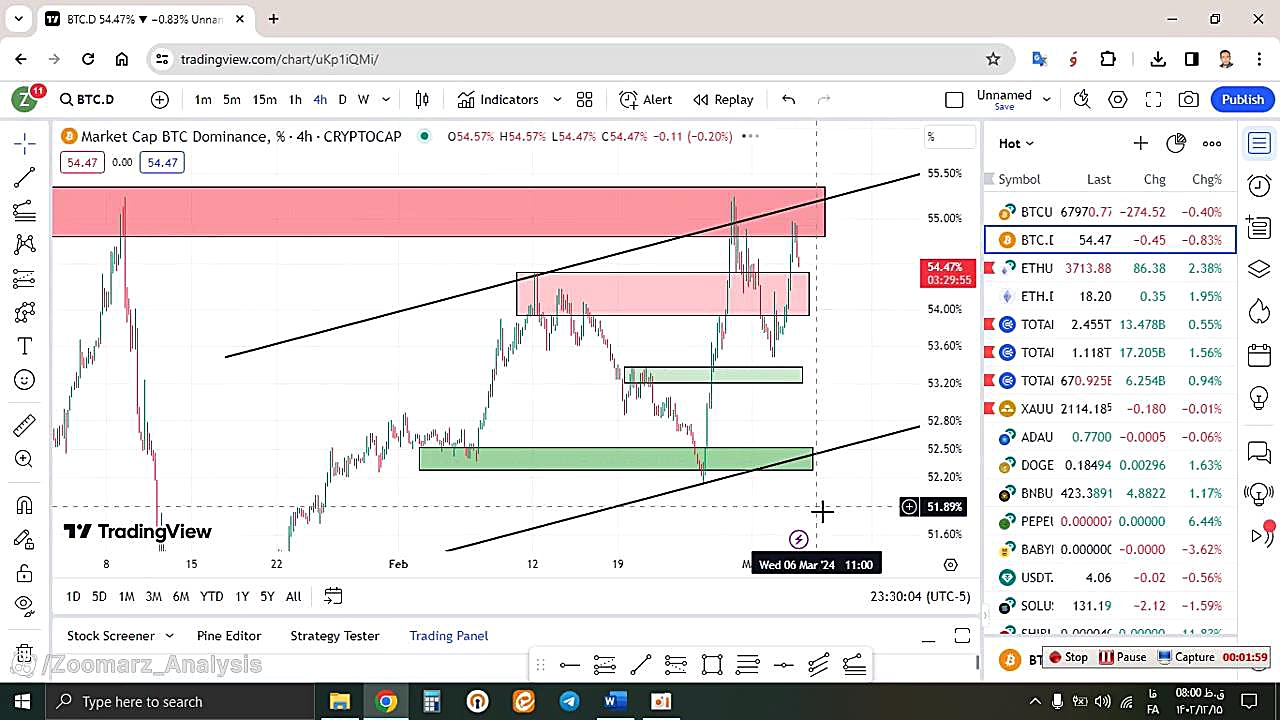Select ETHU row in watchlist
The height and width of the screenshot is (720, 1280).
pos(1111,268)
